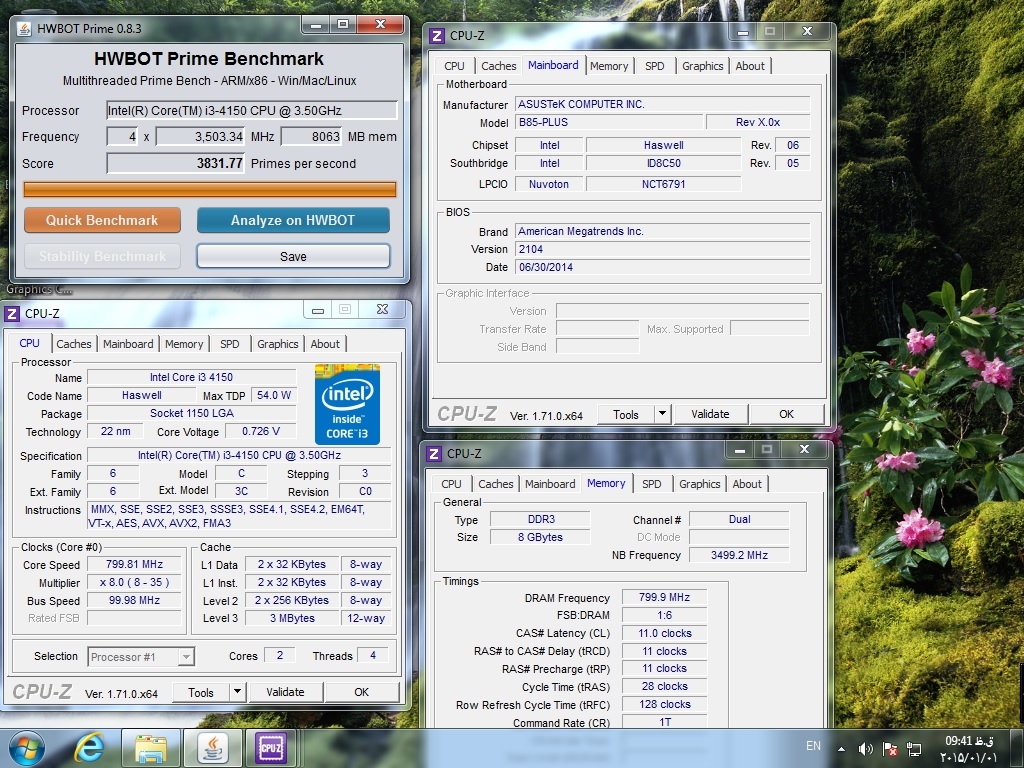The image size is (1024, 768).
Task: Open SPD tab in Memory CPU-Z window
Action: coord(652,484)
